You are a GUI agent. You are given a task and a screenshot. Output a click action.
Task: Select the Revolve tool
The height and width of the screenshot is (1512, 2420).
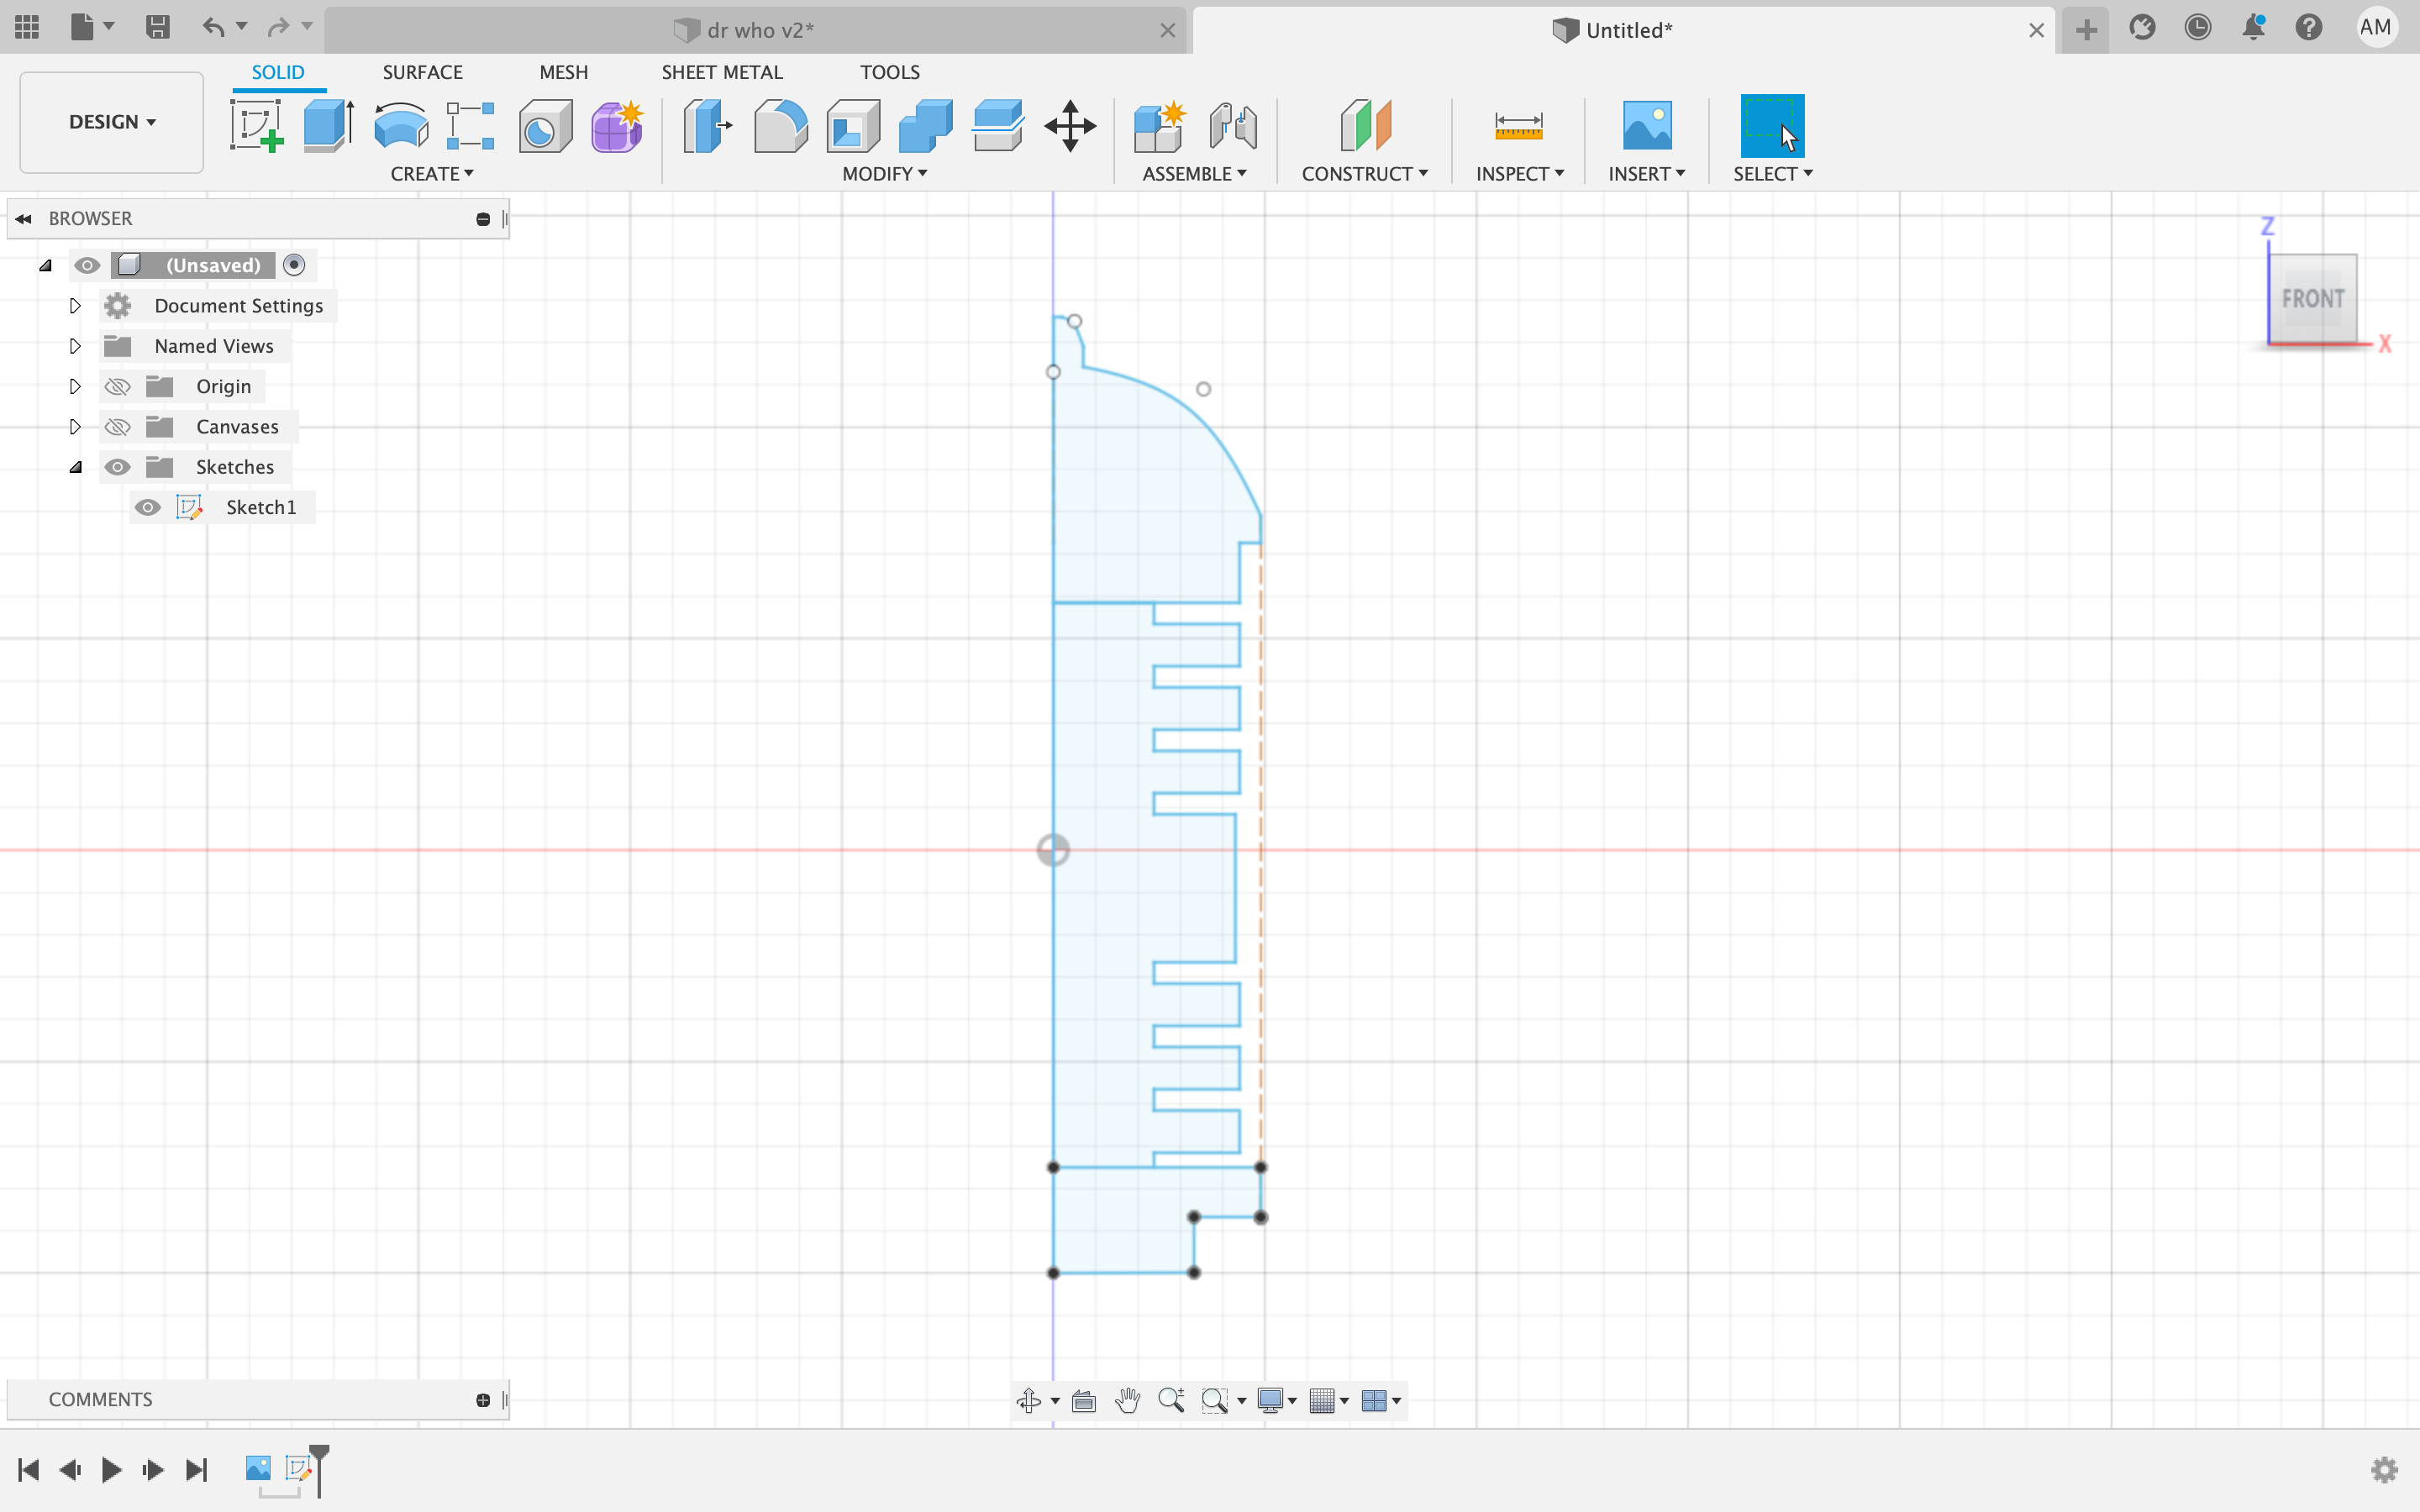click(400, 126)
